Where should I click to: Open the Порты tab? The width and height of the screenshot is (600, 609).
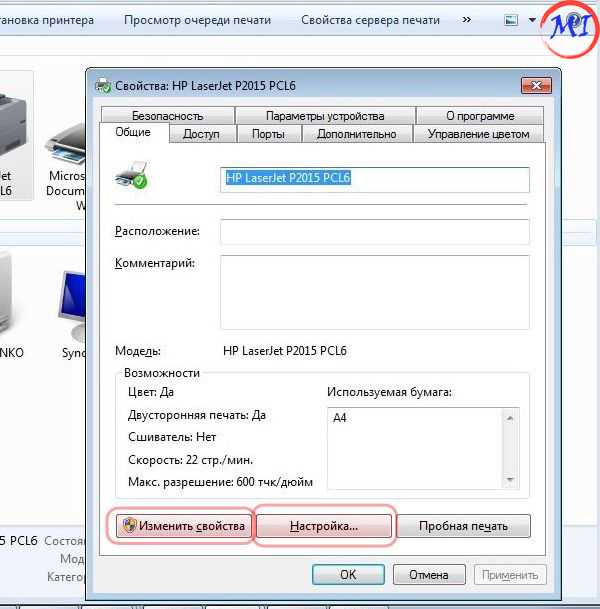(x=268, y=134)
